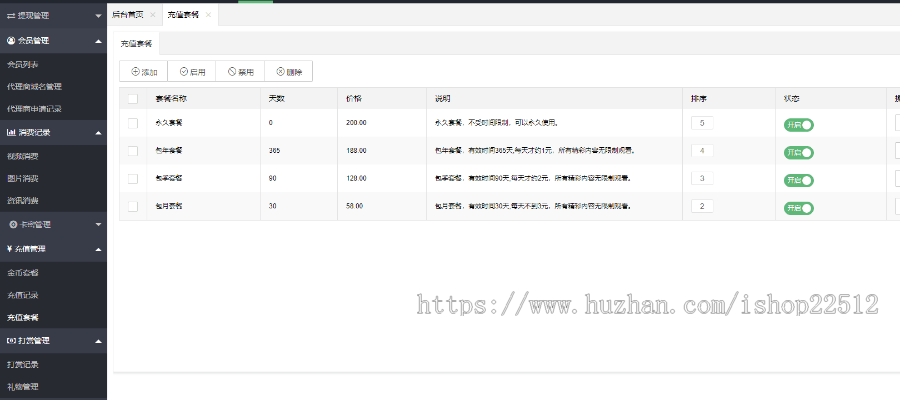Viewport: 900px width, 400px height.
Task: Collapse the 充值管理 section arrow
Action: tap(98, 249)
